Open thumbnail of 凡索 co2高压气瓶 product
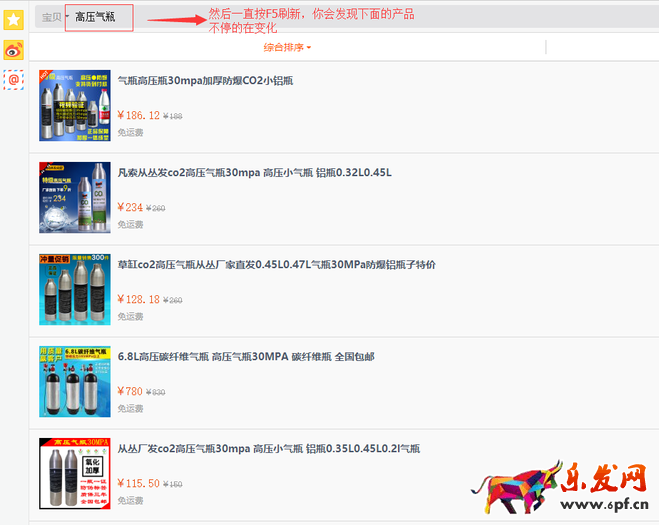The image size is (659, 525). click(75, 198)
